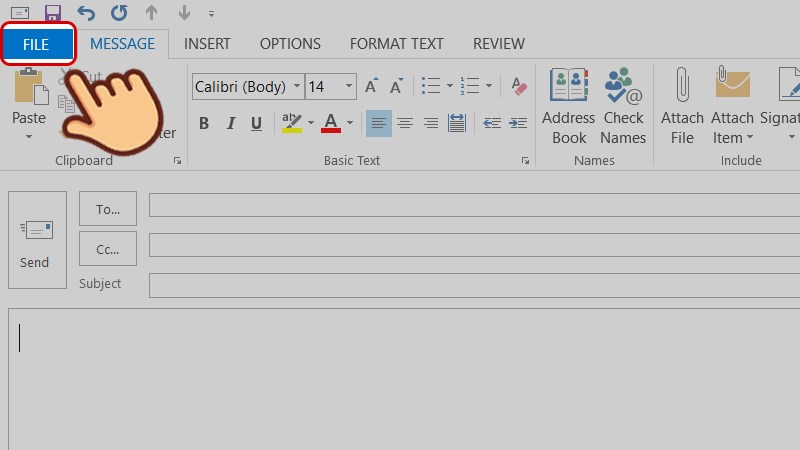Click inside the message body area
Screen dimensions: 800x450
click(404, 379)
